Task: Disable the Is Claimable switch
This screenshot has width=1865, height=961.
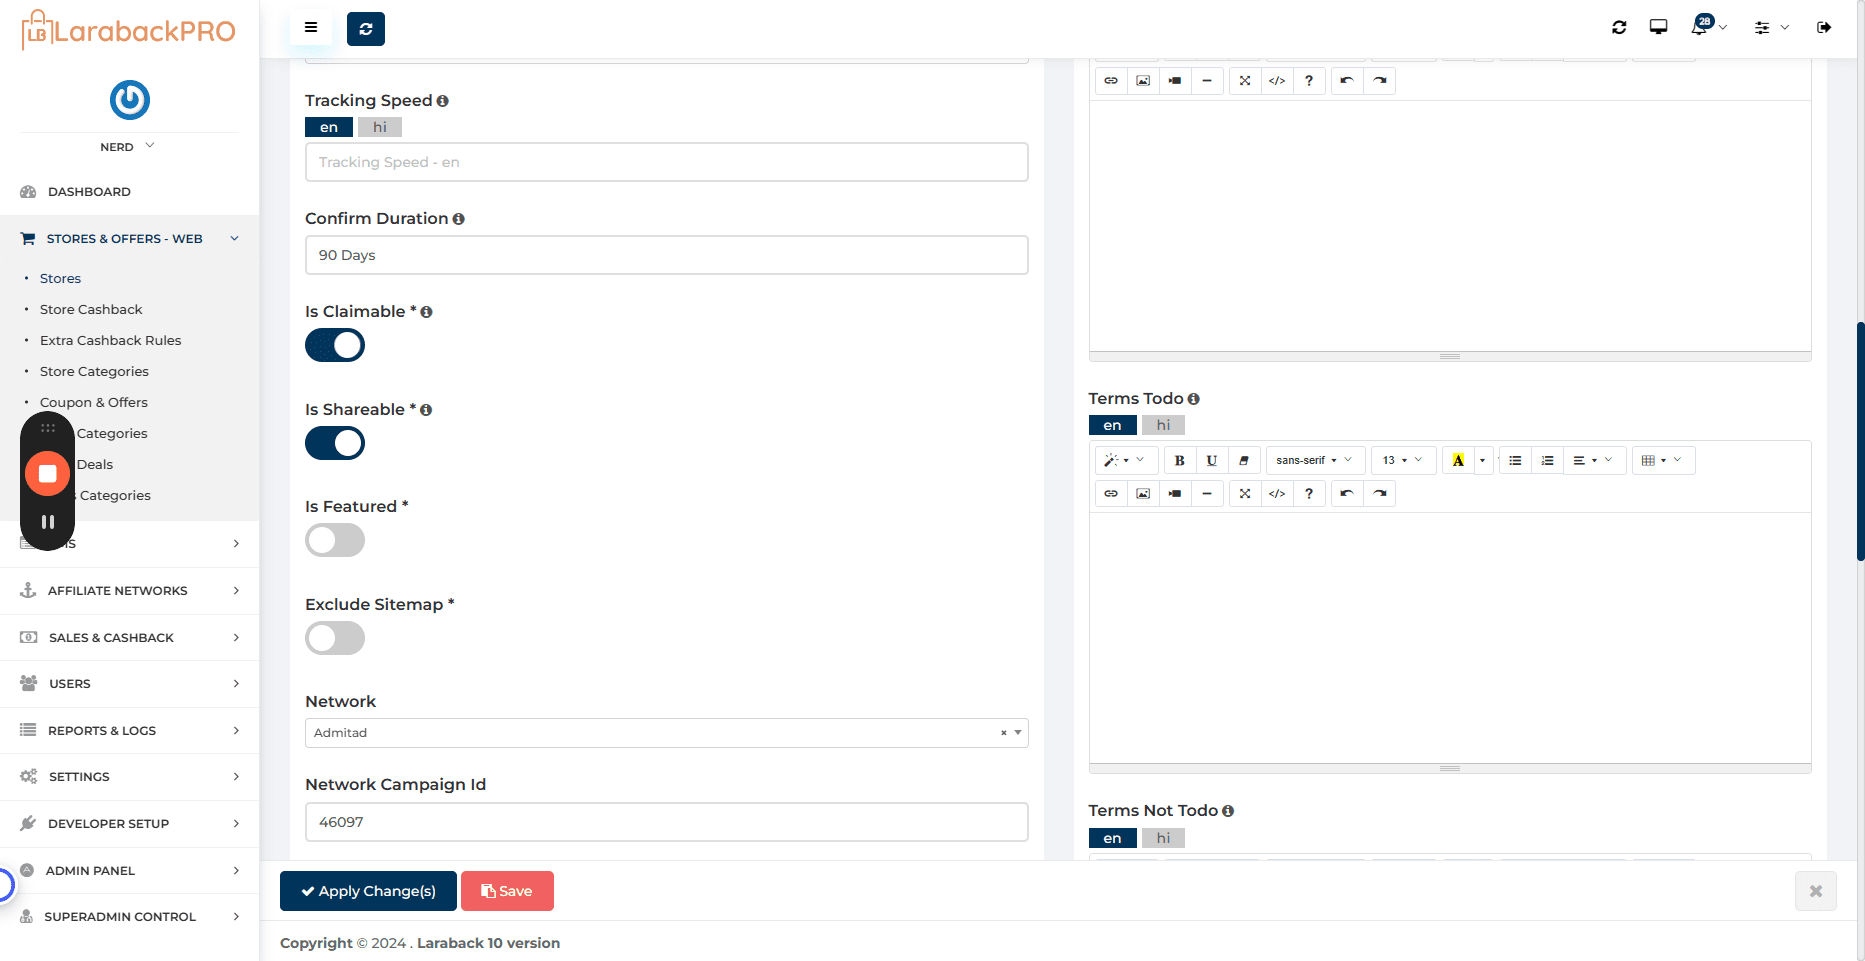Action: pyautogui.click(x=335, y=345)
